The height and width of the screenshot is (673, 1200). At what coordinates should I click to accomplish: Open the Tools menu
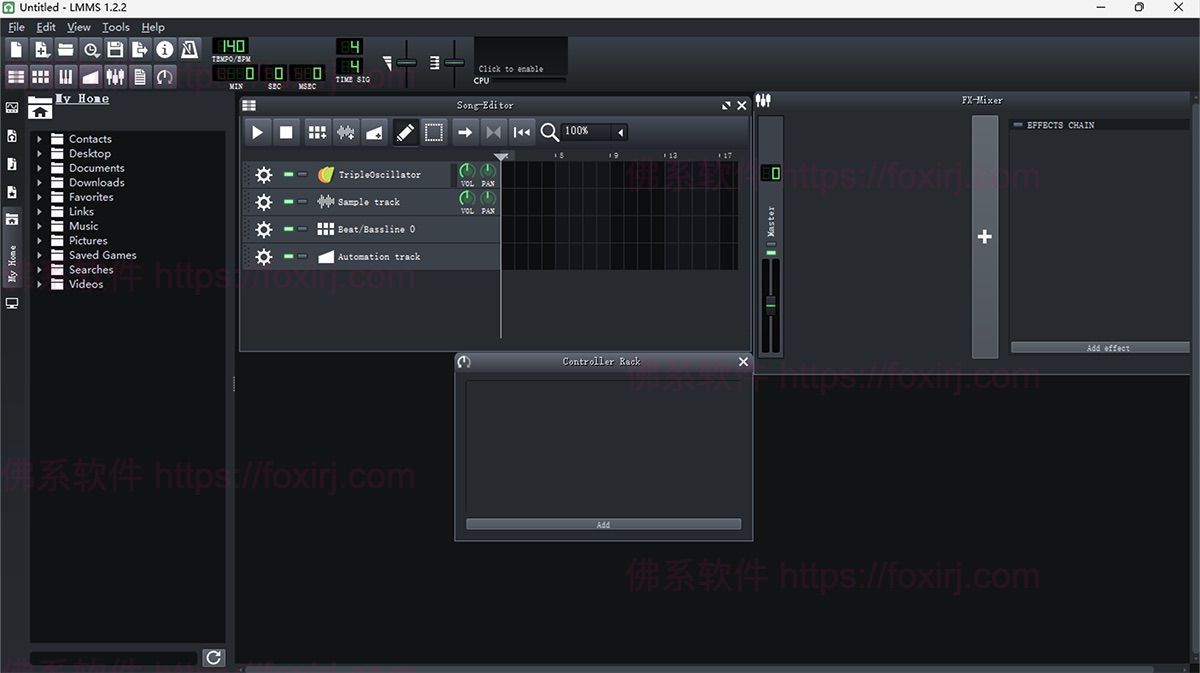pyautogui.click(x=115, y=27)
